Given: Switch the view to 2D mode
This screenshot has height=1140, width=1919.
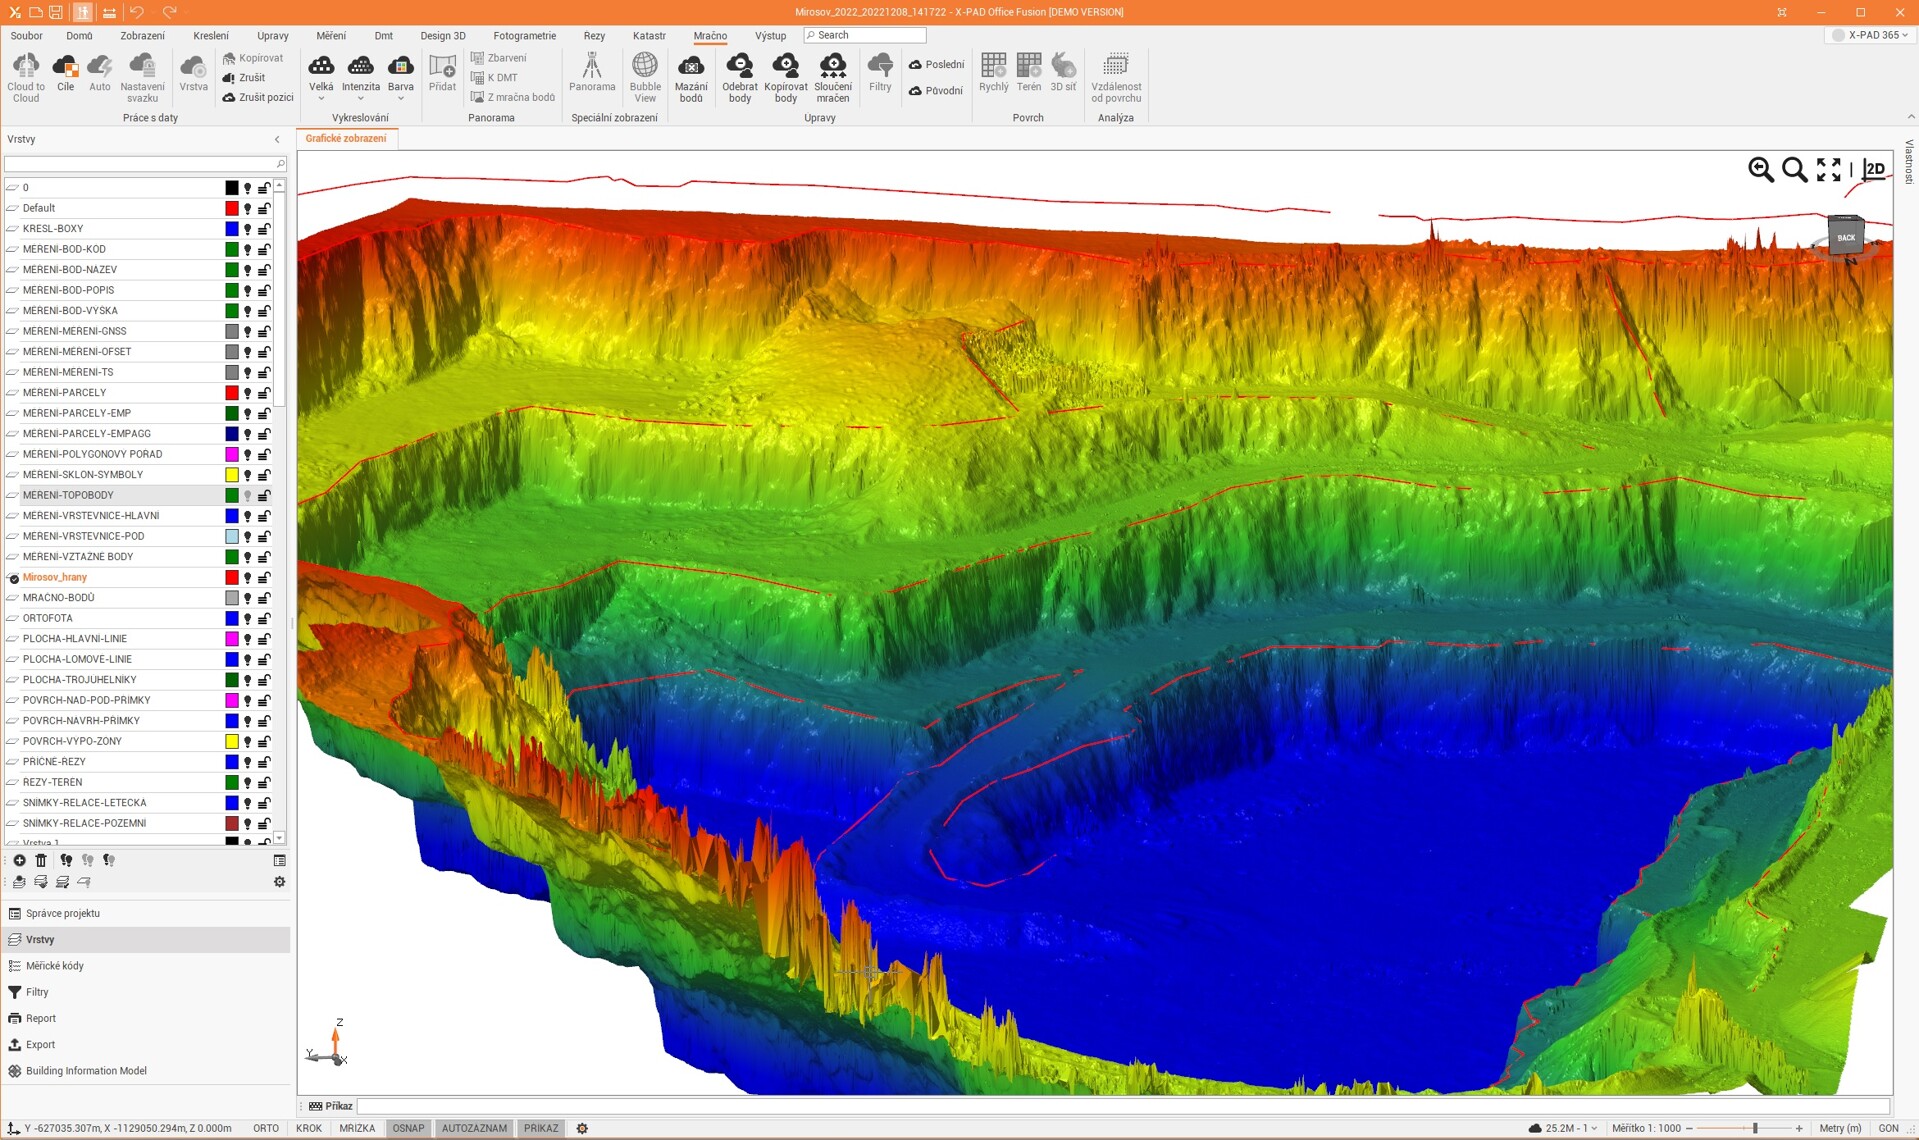Looking at the screenshot, I should [x=1875, y=169].
